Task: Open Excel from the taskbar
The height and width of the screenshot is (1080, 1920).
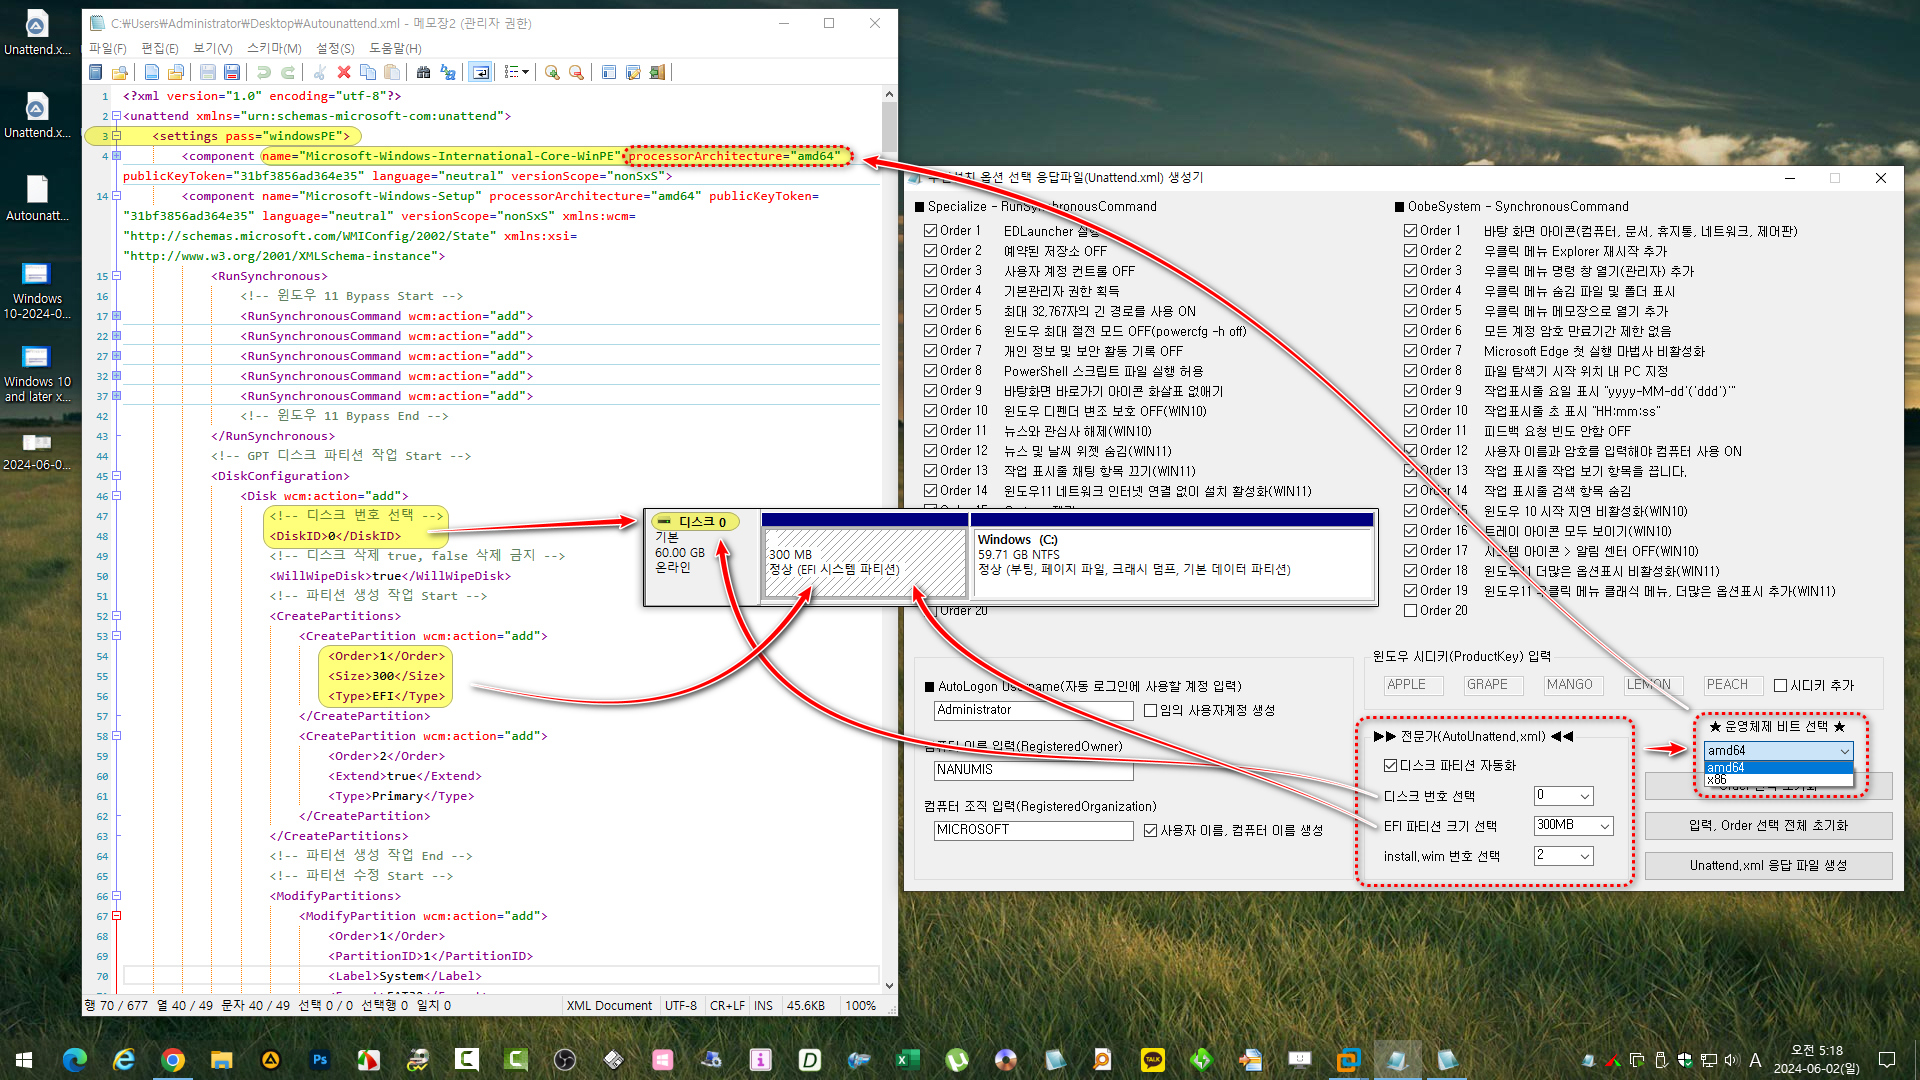Action: 908,1059
